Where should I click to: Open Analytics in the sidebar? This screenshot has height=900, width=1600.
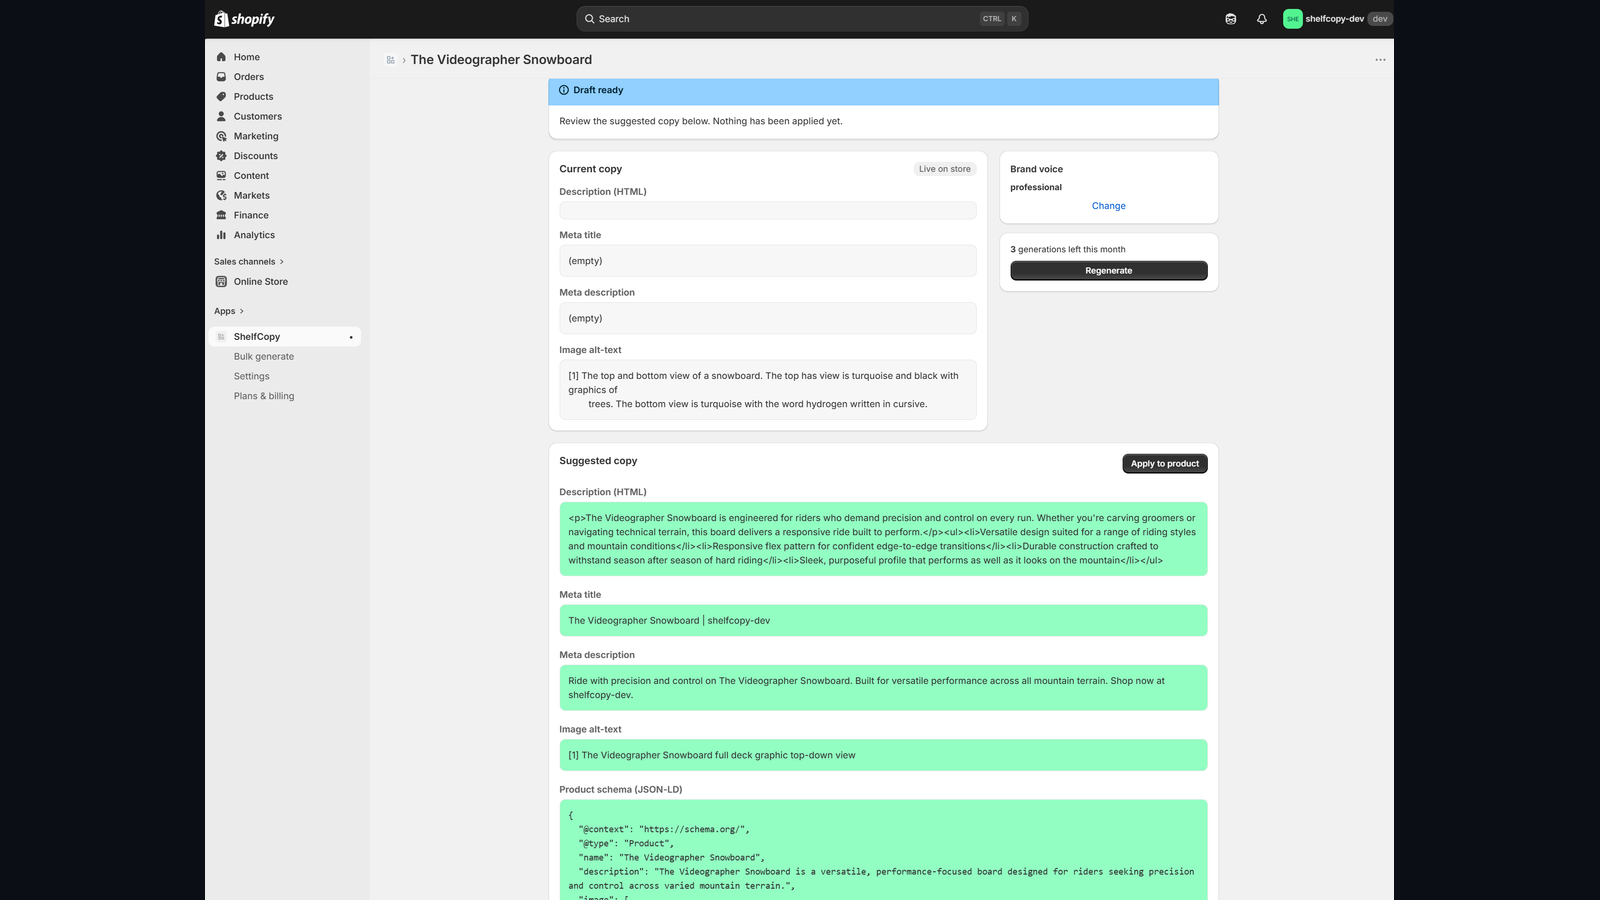[254, 235]
